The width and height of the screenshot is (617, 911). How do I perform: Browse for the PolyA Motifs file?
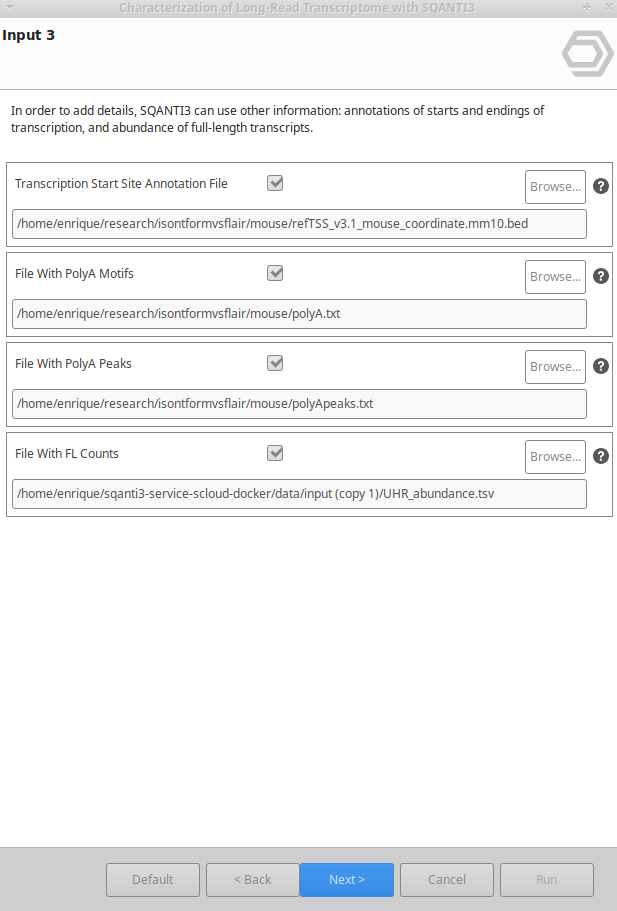coord(555,276)
